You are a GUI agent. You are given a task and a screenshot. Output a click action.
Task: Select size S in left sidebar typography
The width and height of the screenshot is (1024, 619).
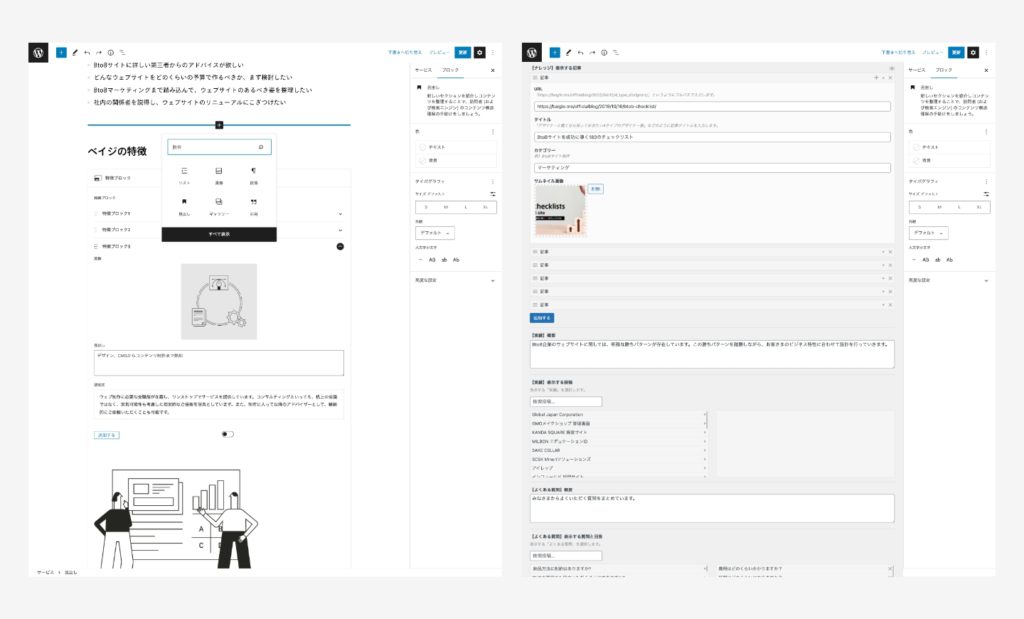(426, 207)
